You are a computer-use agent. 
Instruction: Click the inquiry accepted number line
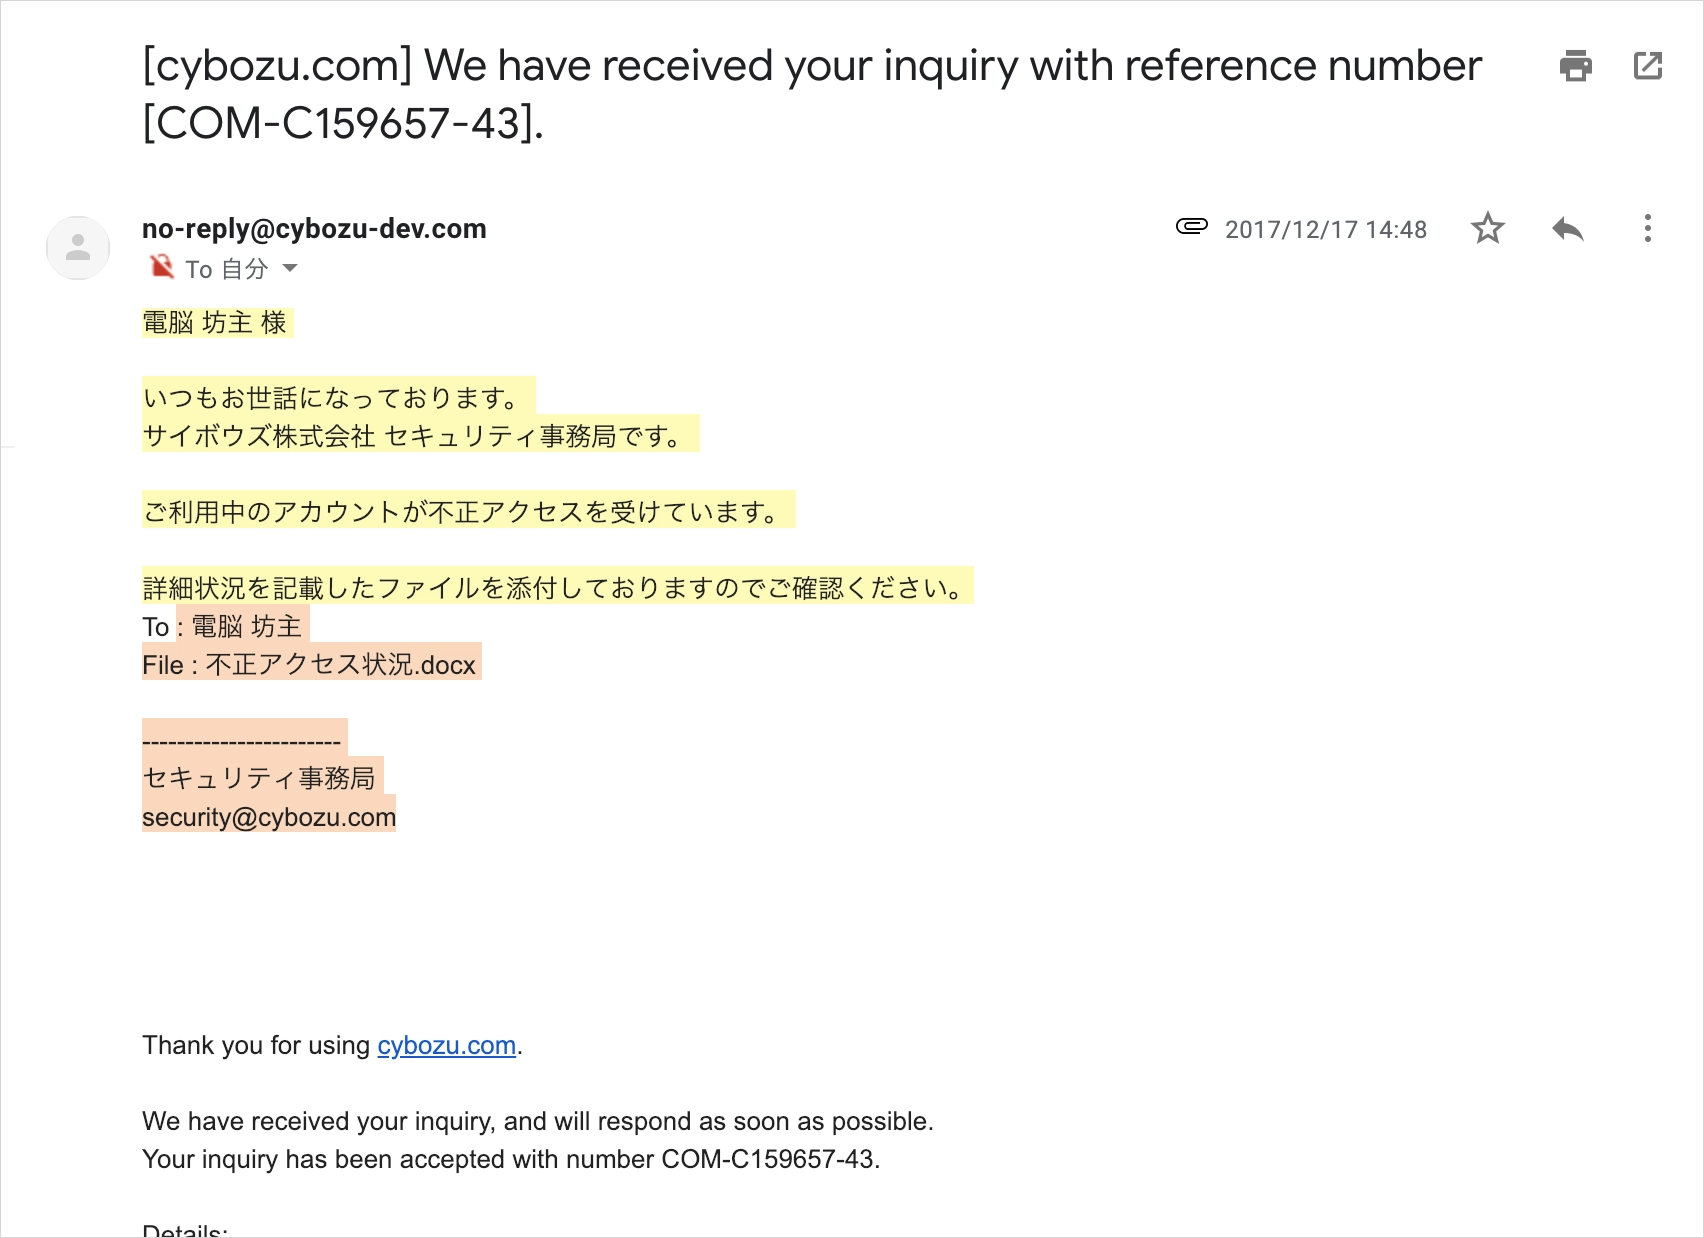click(510, 1159)
